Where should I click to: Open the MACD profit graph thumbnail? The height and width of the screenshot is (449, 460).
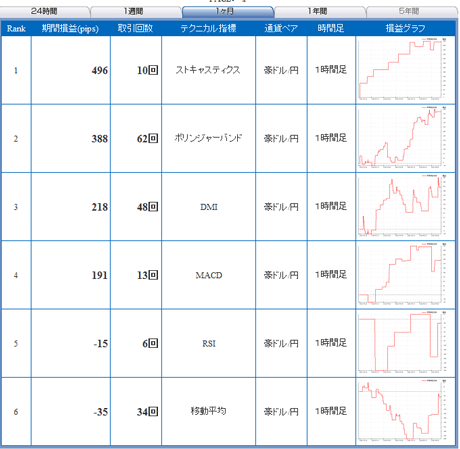pyautogui.click(x=402, y=274)
